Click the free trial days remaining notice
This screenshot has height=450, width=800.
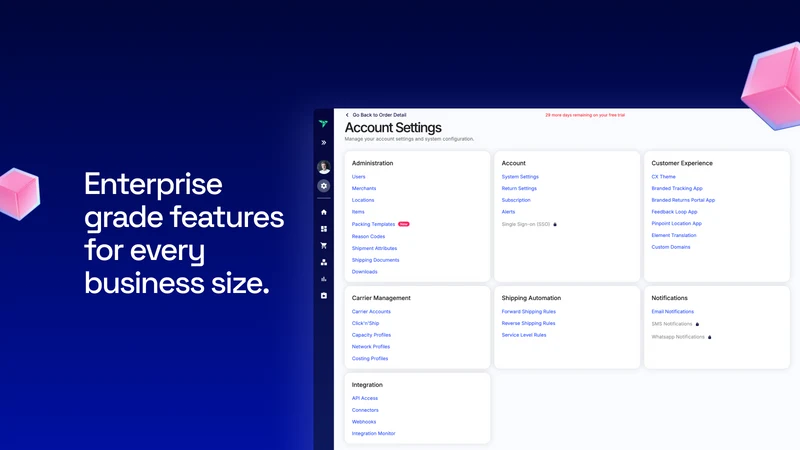click(x=585, y=115)
